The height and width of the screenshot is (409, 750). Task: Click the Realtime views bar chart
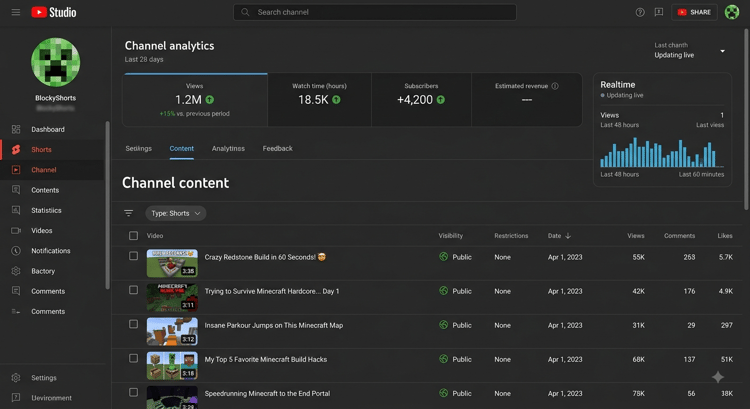[662, 153]
